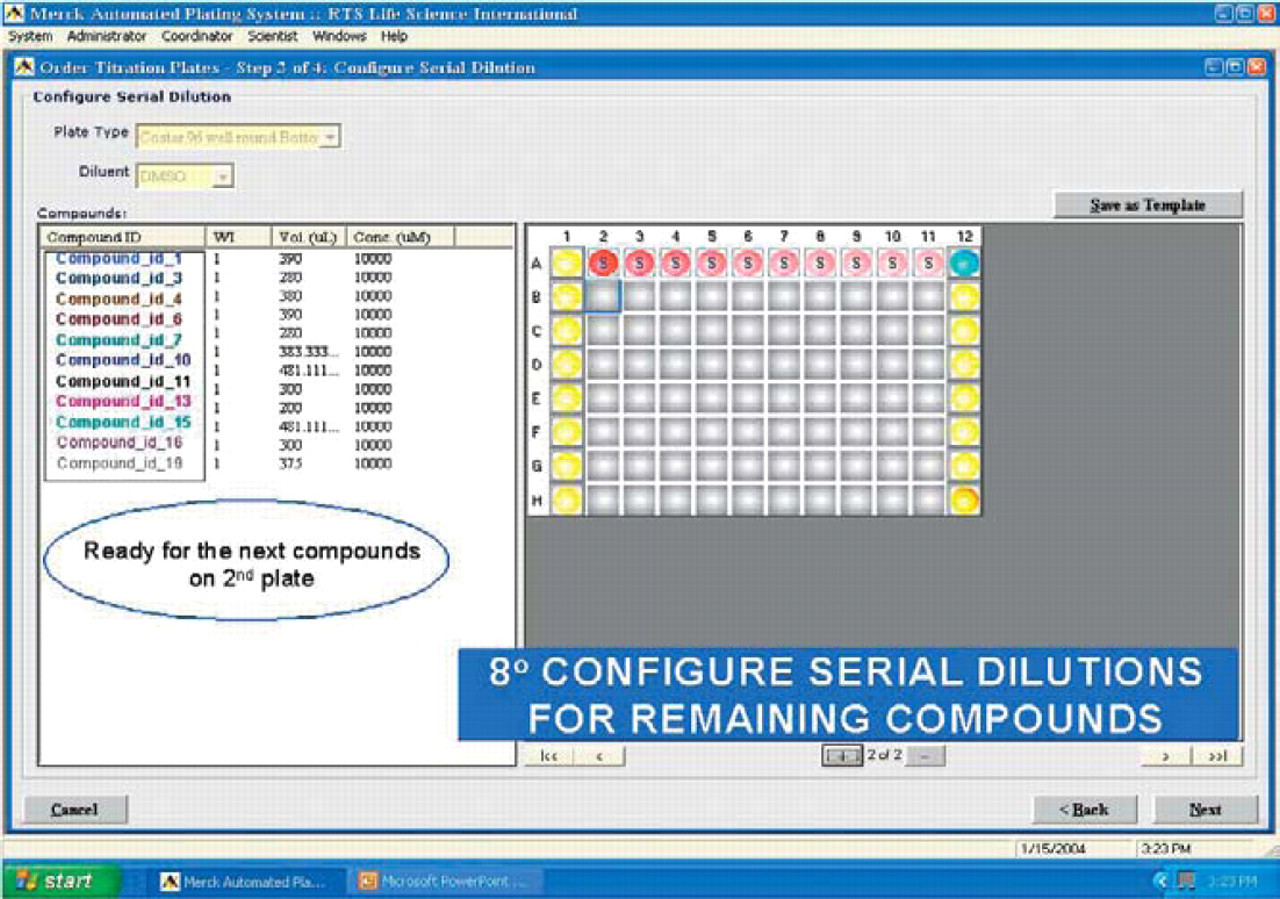Click the yellow well A1
Screen dimensions: 1280x899
tap(567, 263)
